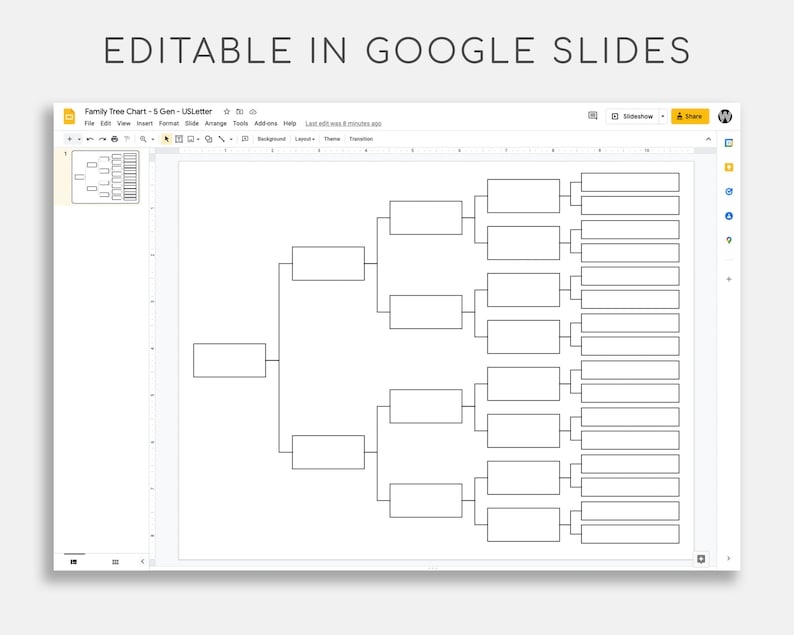Open the Help menu

click(290, 124)
